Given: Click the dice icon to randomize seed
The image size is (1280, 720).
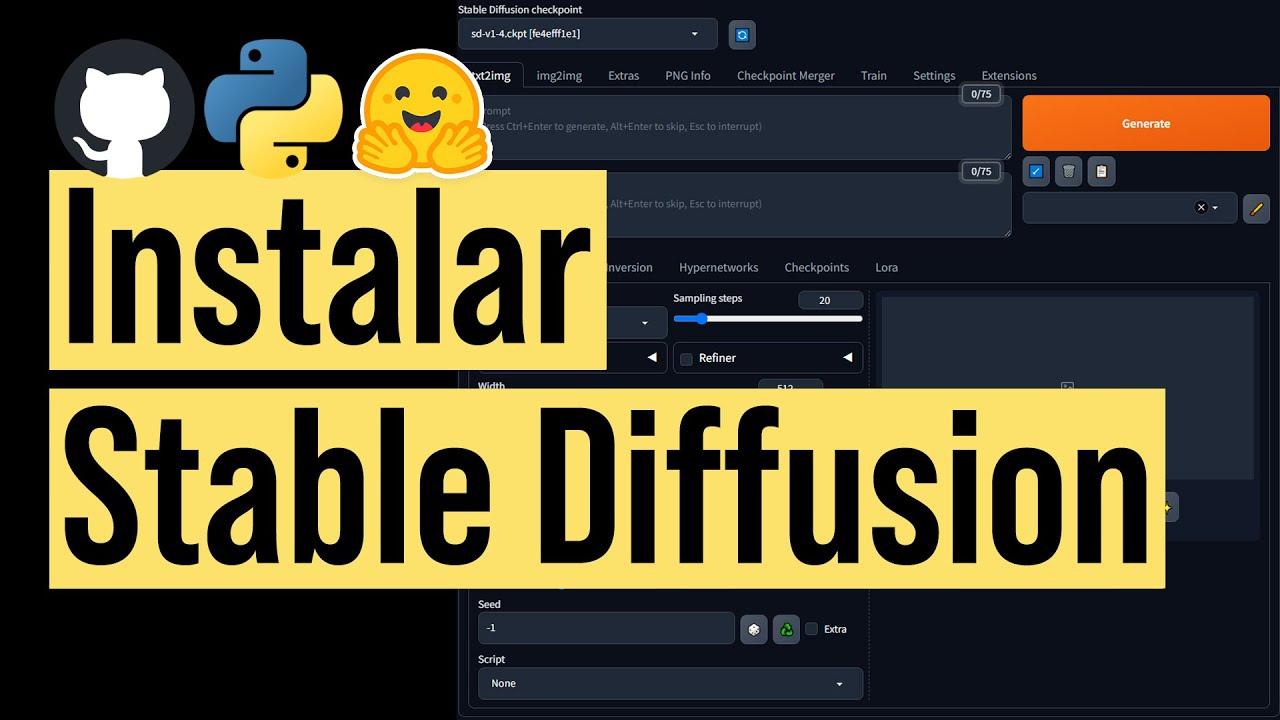Looking at the screenshot, I should (x=754, y=628).
